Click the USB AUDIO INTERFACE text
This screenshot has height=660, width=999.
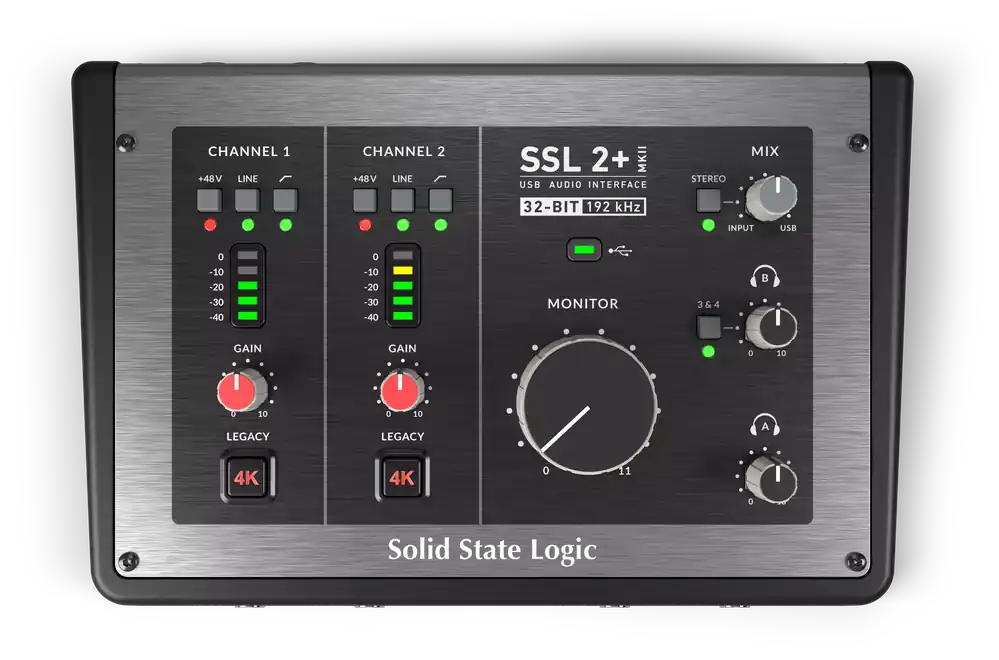[x=583, y=185]
